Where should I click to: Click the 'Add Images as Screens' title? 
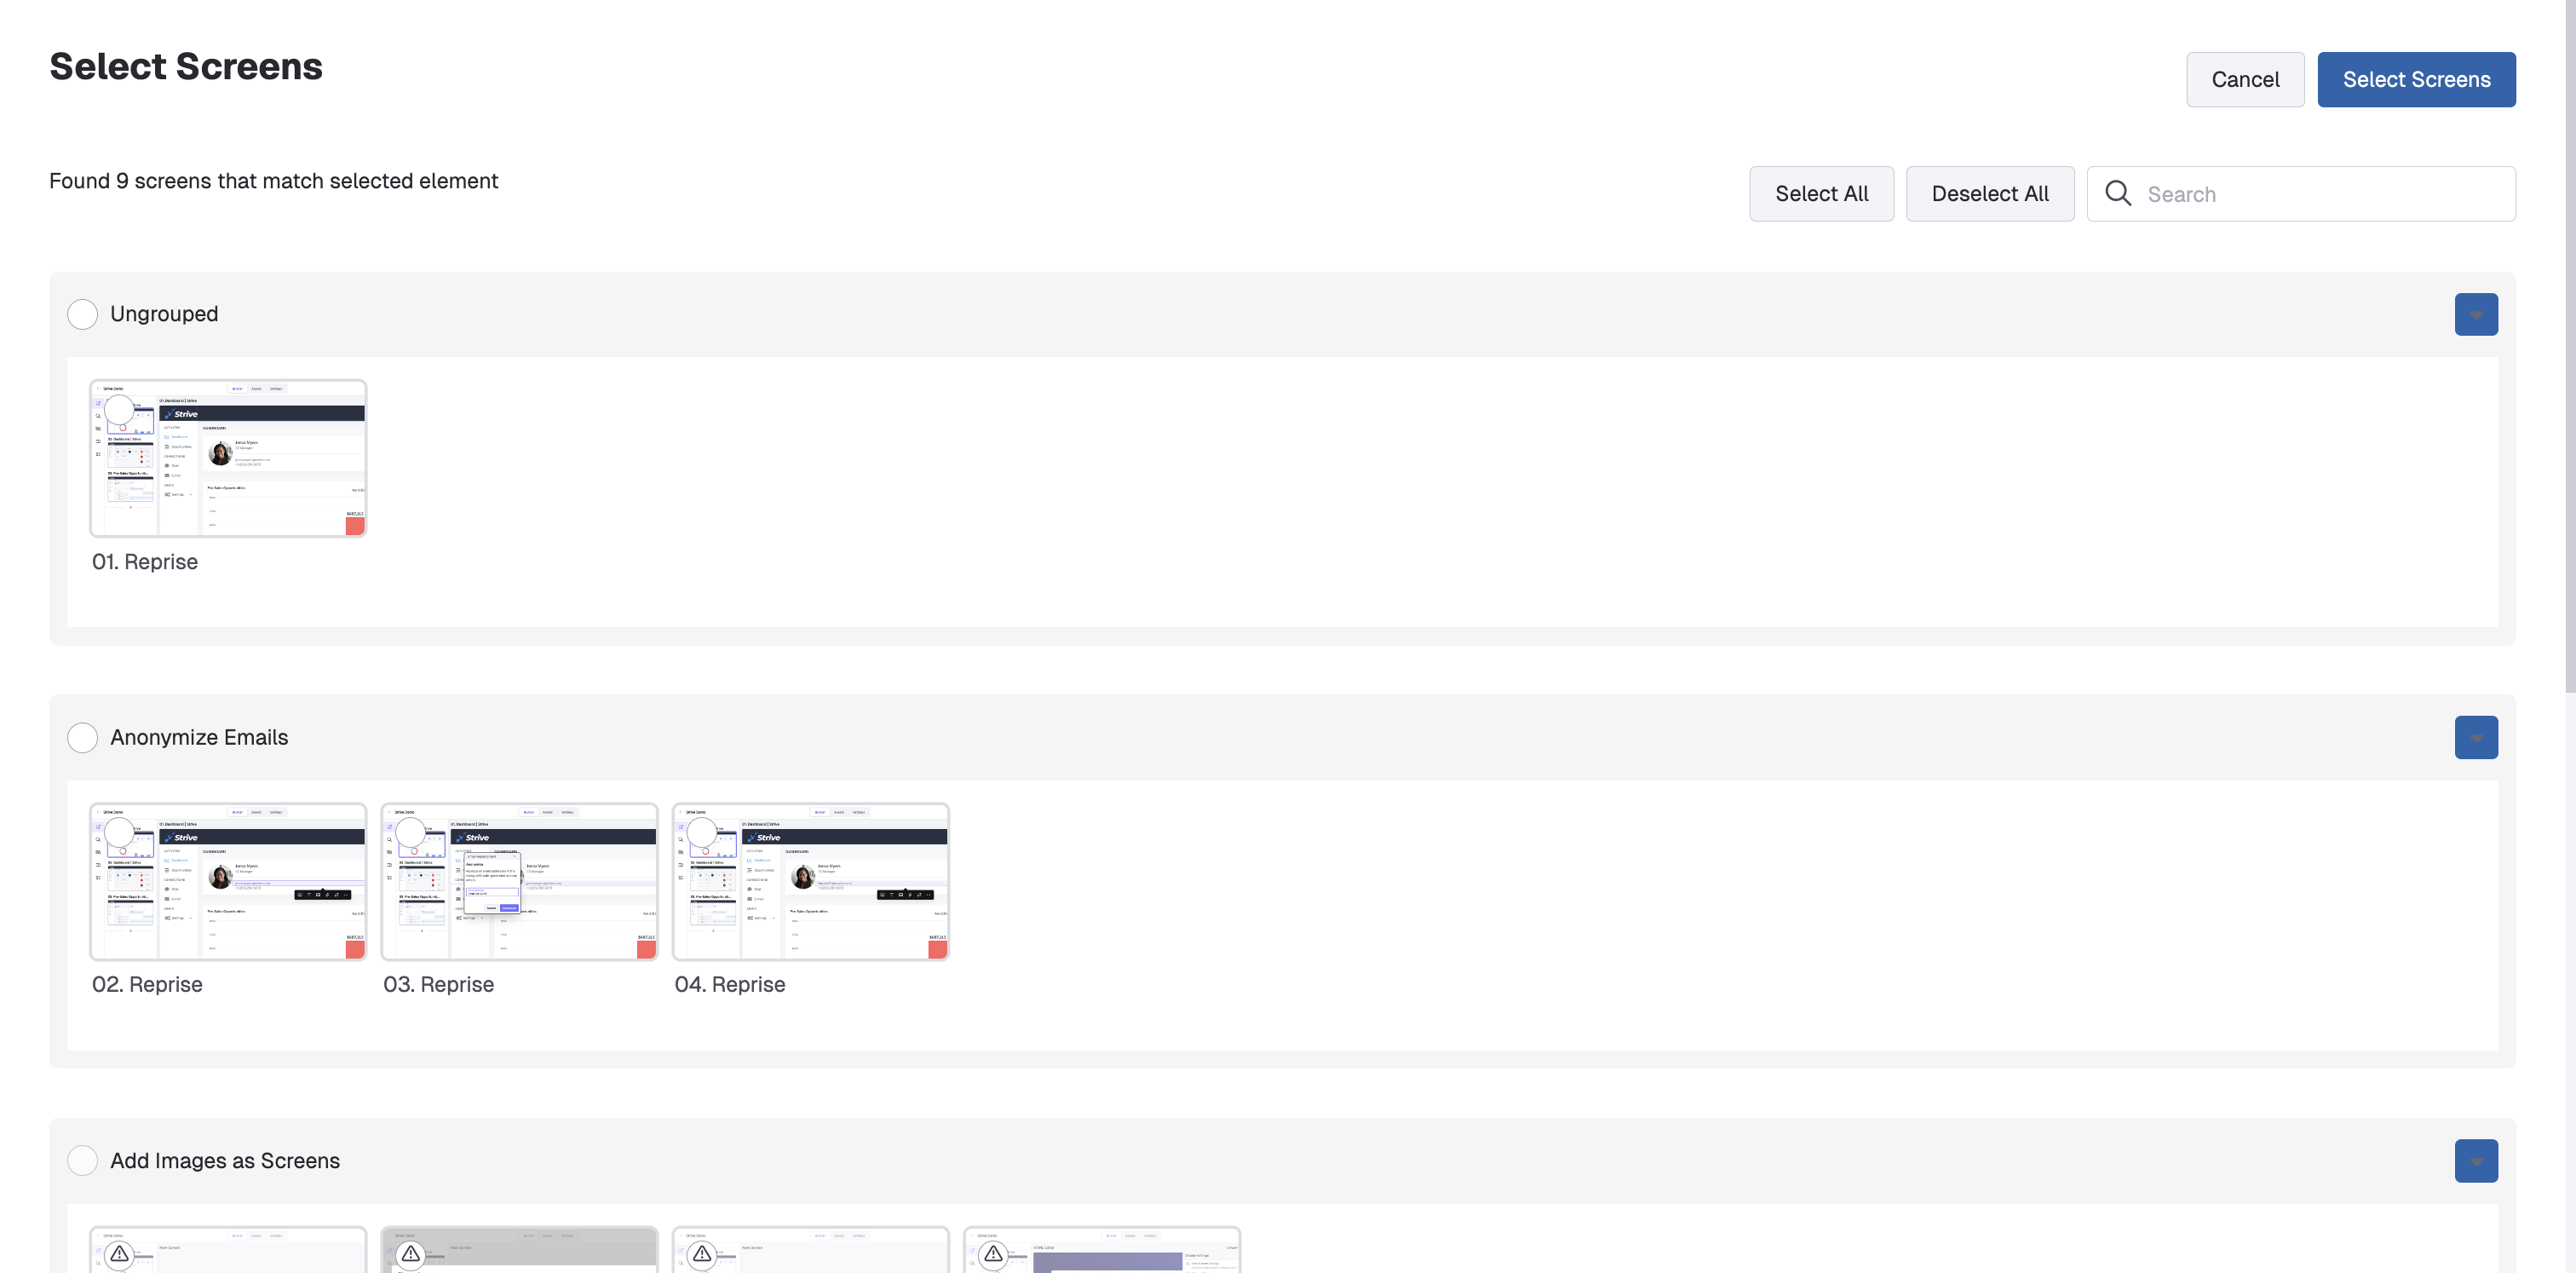point(225,1160)
